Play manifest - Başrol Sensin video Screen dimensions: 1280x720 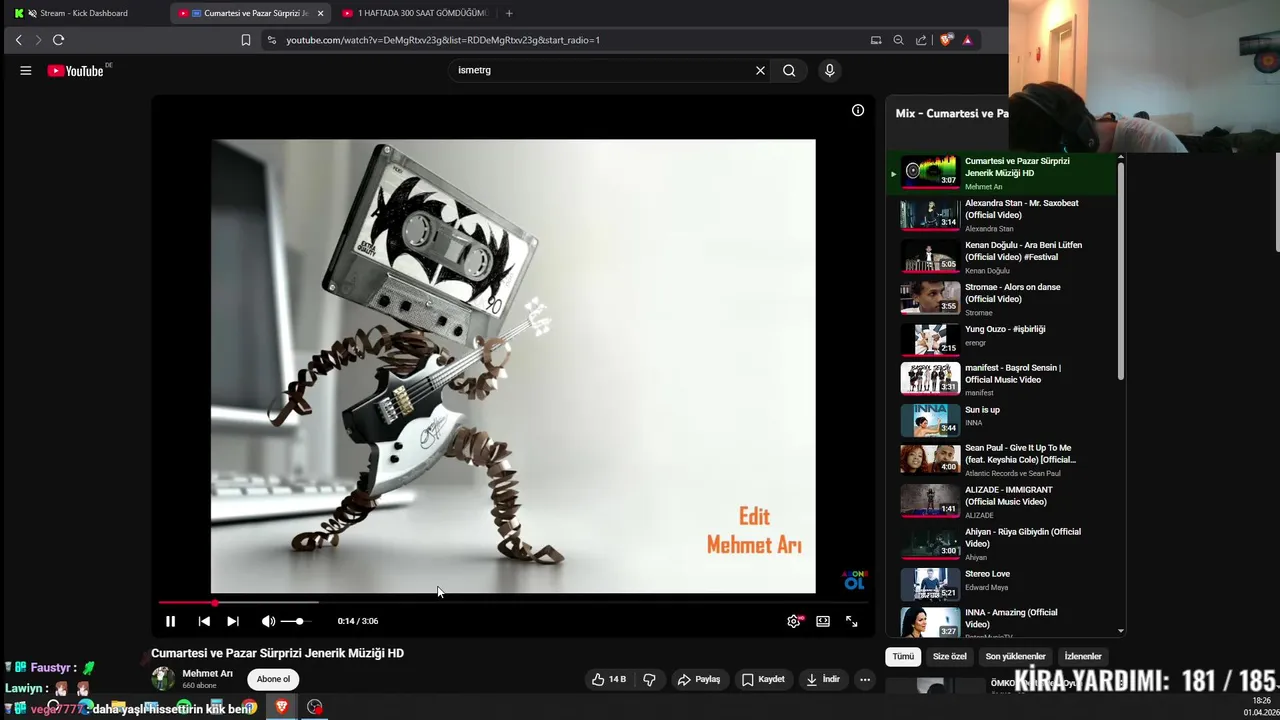click(1003, 379)
